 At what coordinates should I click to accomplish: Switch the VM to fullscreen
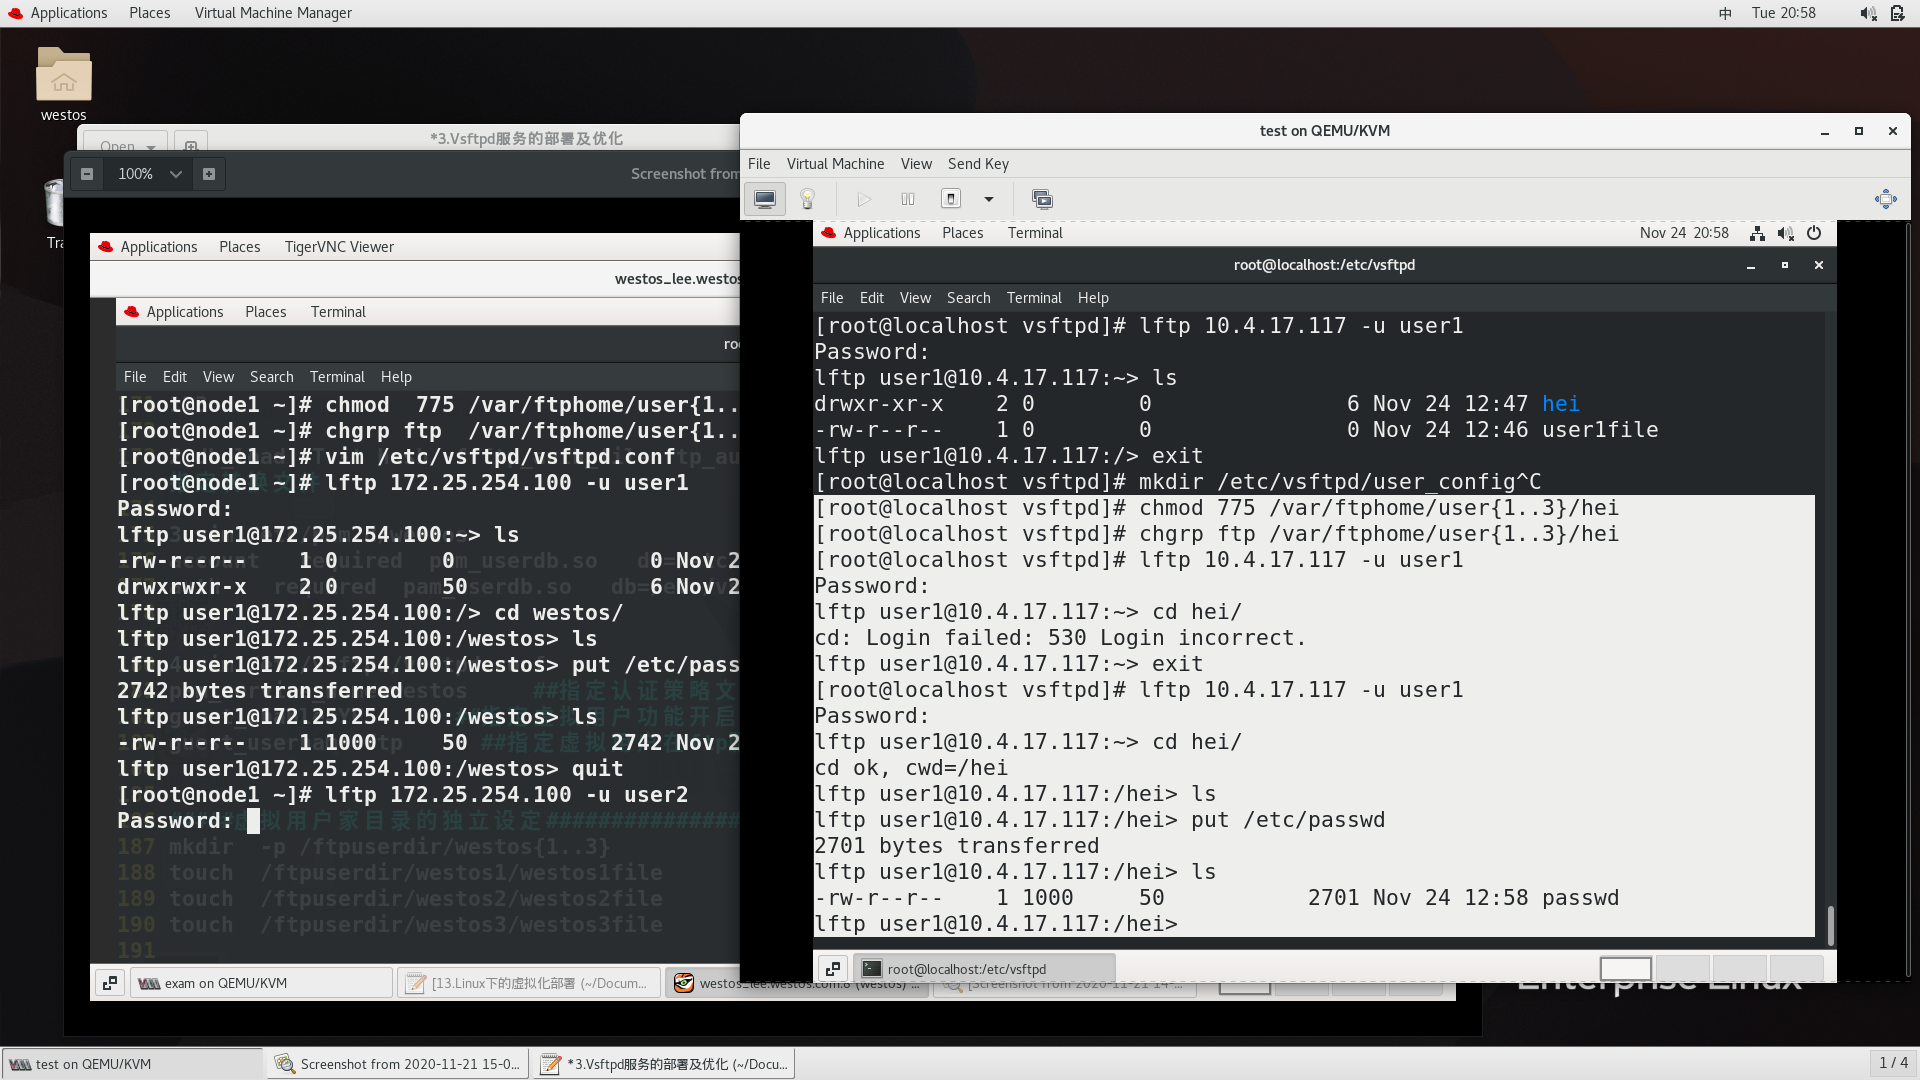[1885, 199]
